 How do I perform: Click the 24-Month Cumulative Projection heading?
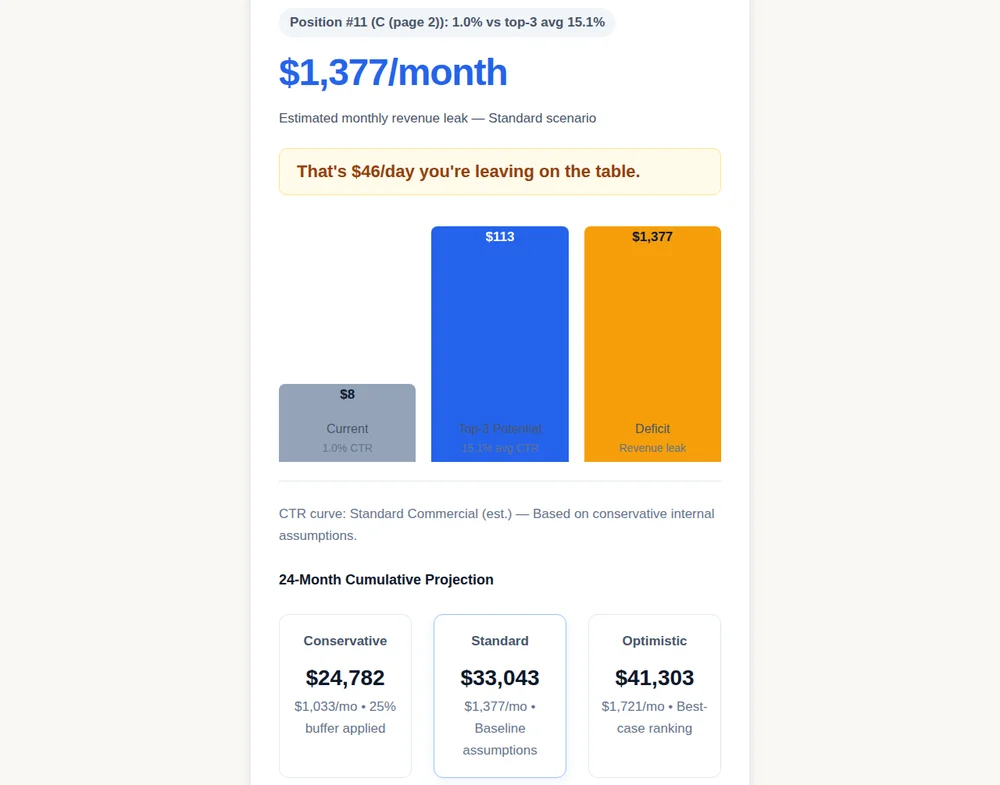pyautogui.click(x=386, y=580)
